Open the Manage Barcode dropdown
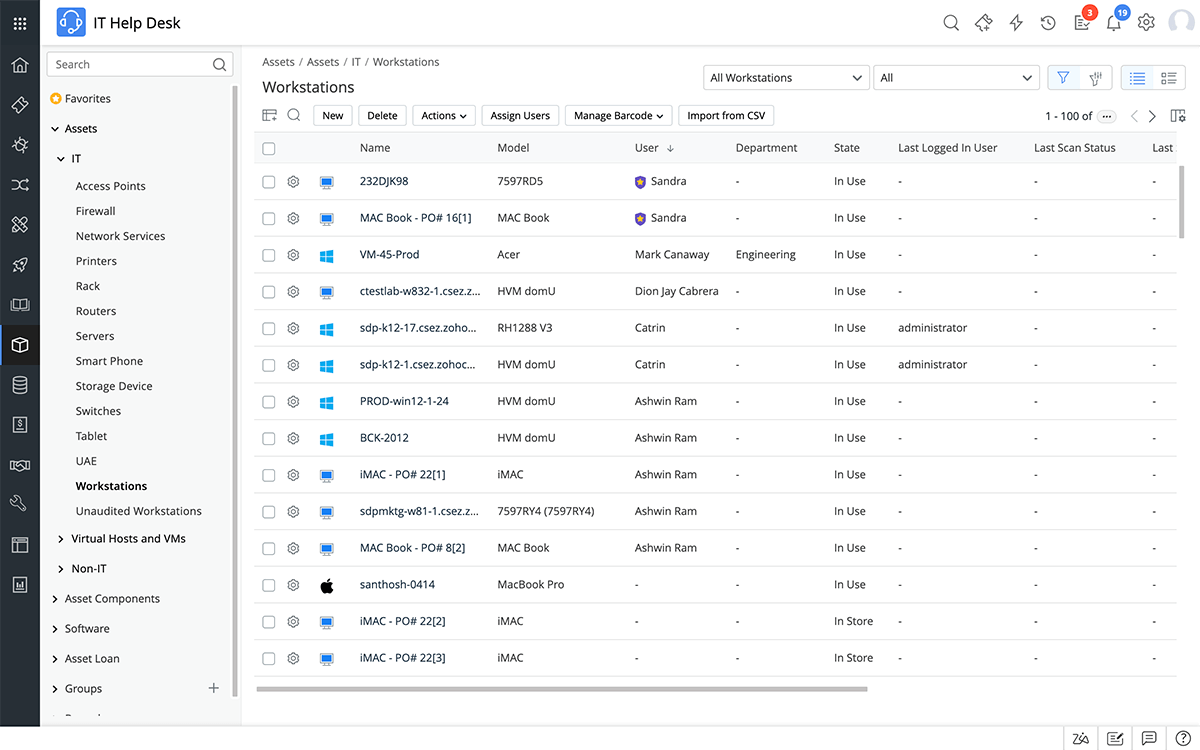Viewport: 1200px width, 750px height. point(618,115)
